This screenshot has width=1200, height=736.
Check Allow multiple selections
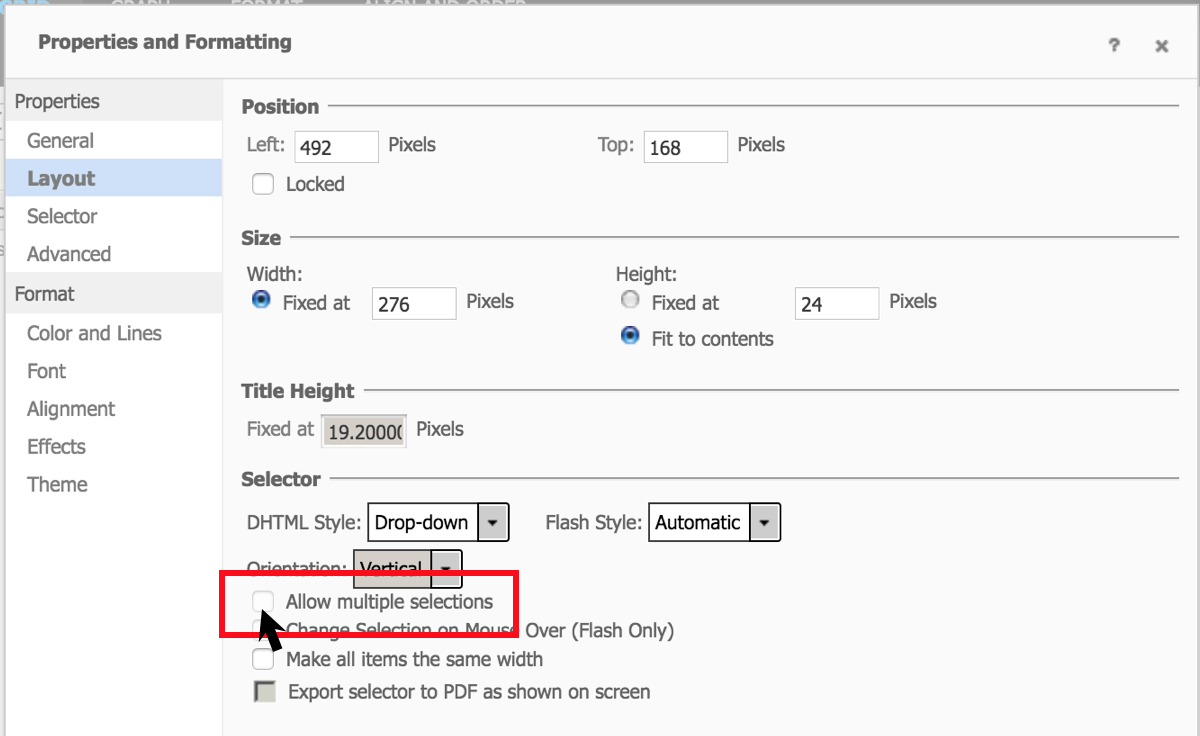point(264,601)
